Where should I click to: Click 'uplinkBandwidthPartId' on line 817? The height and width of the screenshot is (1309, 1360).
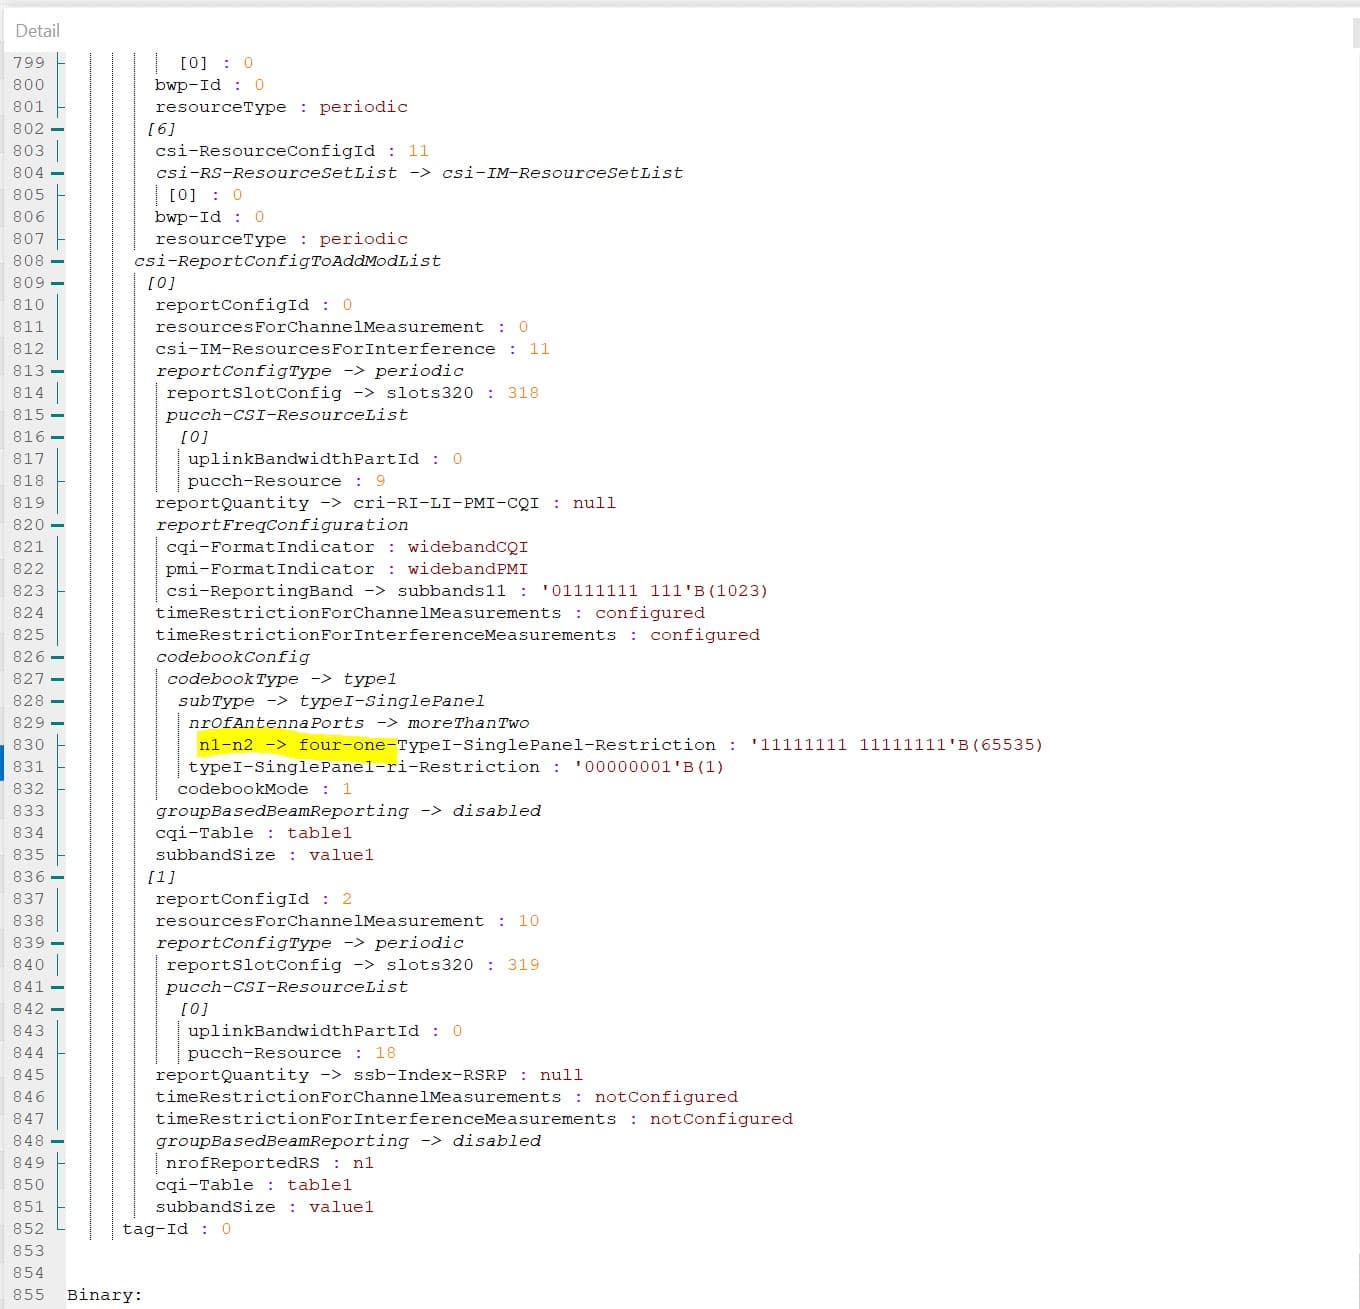pos(303,459)
